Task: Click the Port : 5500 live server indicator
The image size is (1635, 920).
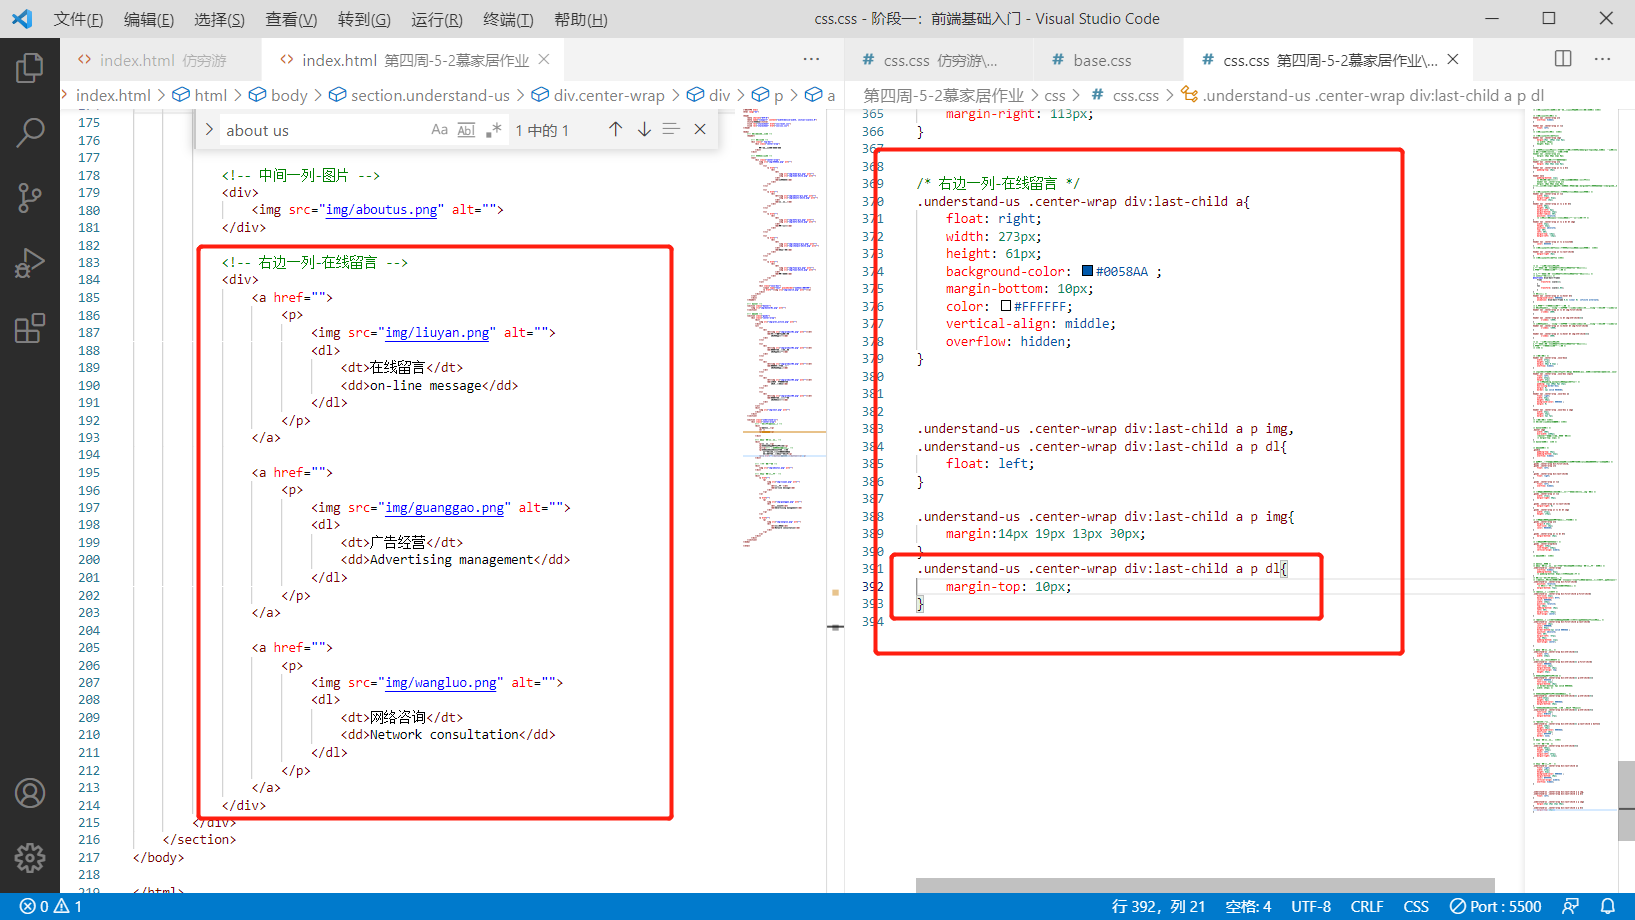Action: (1496, 906)
